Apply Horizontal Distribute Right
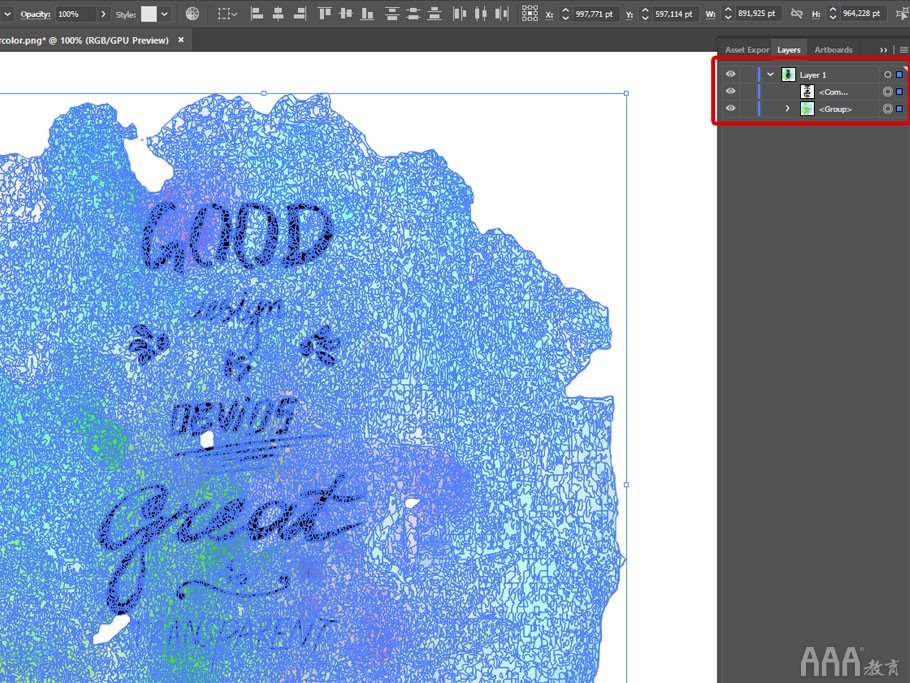Screen dimensions: 910x683 coord(501,14)
